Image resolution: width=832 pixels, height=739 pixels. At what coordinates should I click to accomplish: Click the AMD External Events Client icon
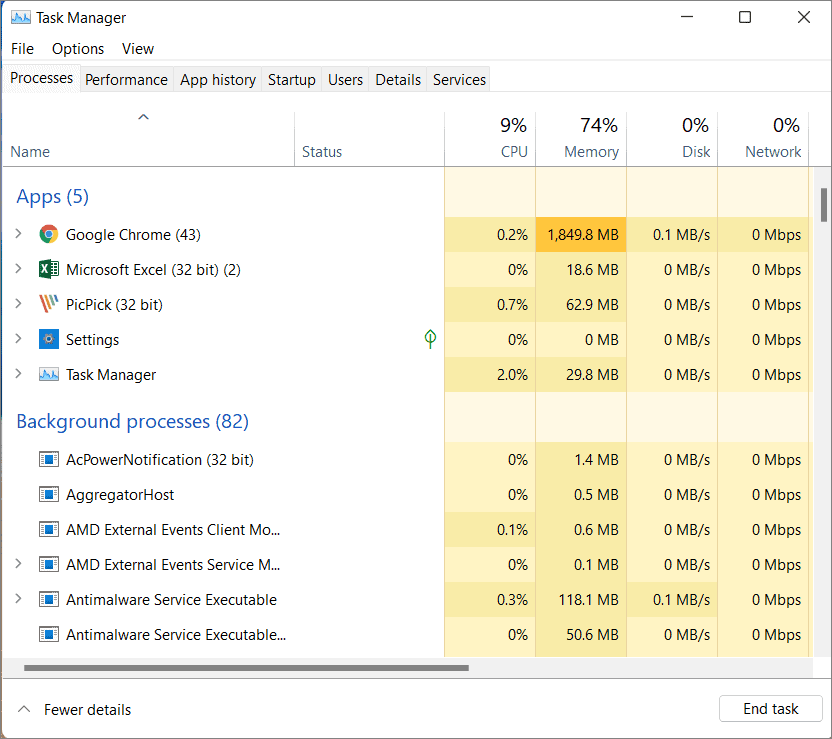coord(48,529)
